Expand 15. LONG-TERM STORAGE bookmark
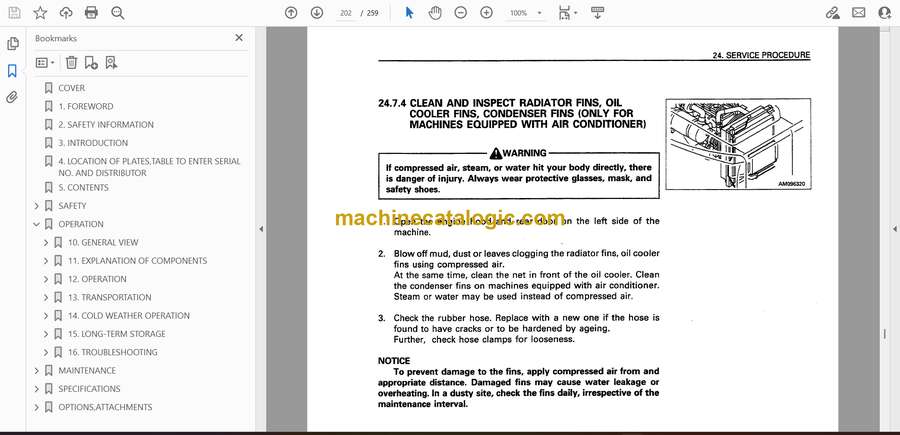 pyautogui.click(x=46, y=334)
